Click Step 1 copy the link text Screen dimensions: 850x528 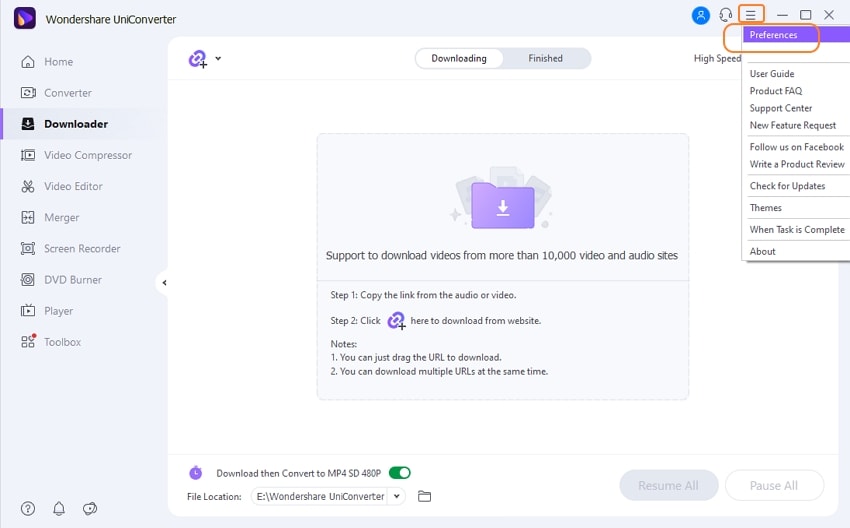click(423, 295)
